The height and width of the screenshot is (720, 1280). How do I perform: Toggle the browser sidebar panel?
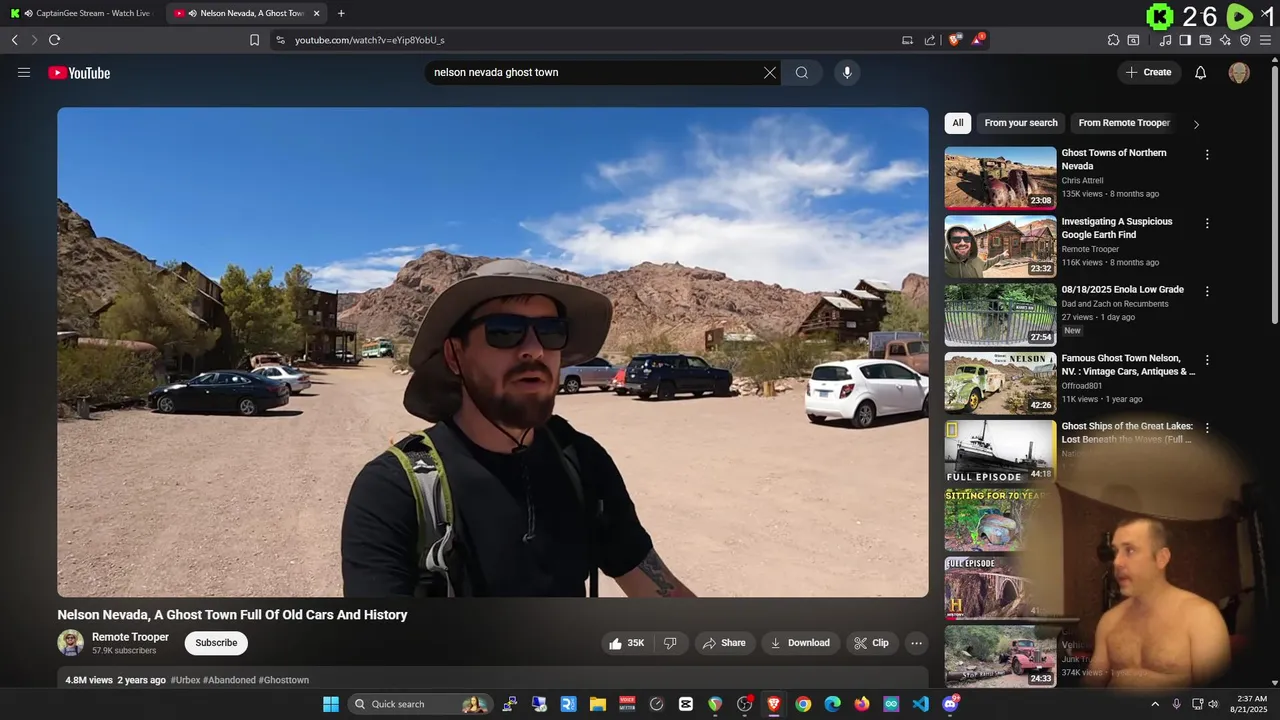[x=1185, y=40]
